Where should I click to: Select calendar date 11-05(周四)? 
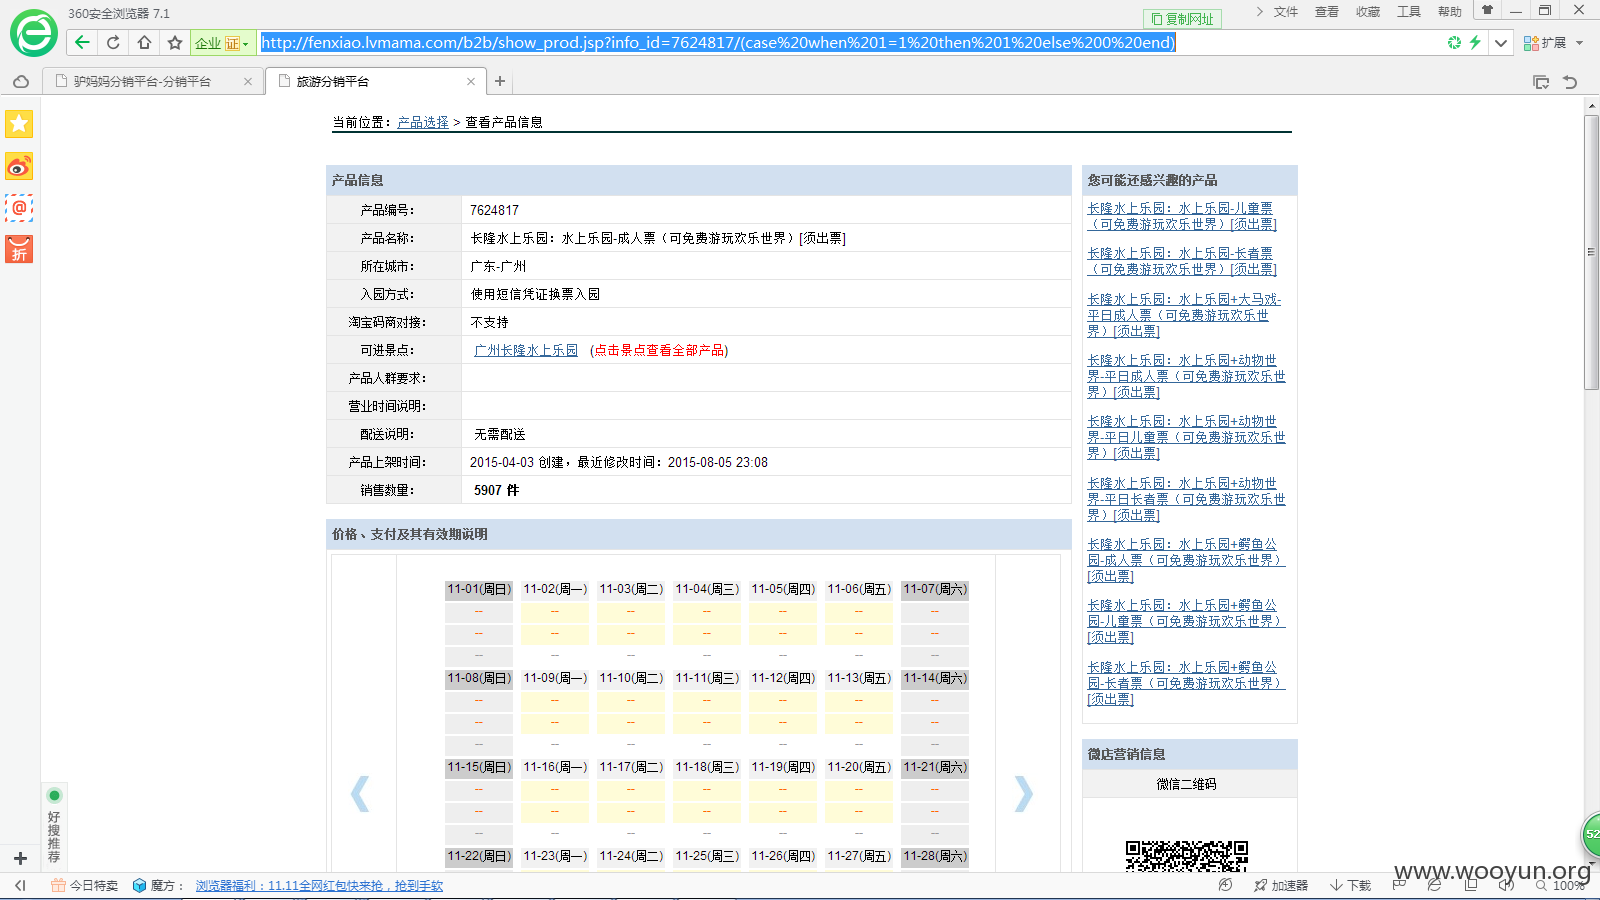[x=783, y=589]
